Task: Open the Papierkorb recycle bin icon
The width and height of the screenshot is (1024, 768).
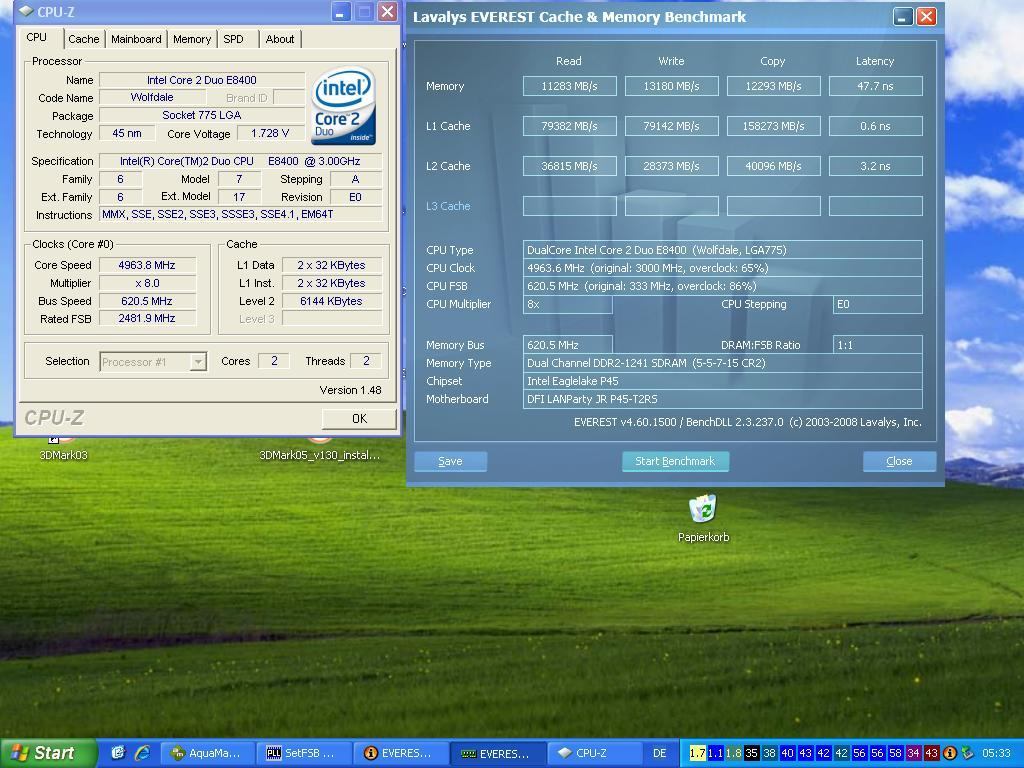Action: [x=703, y=510]
